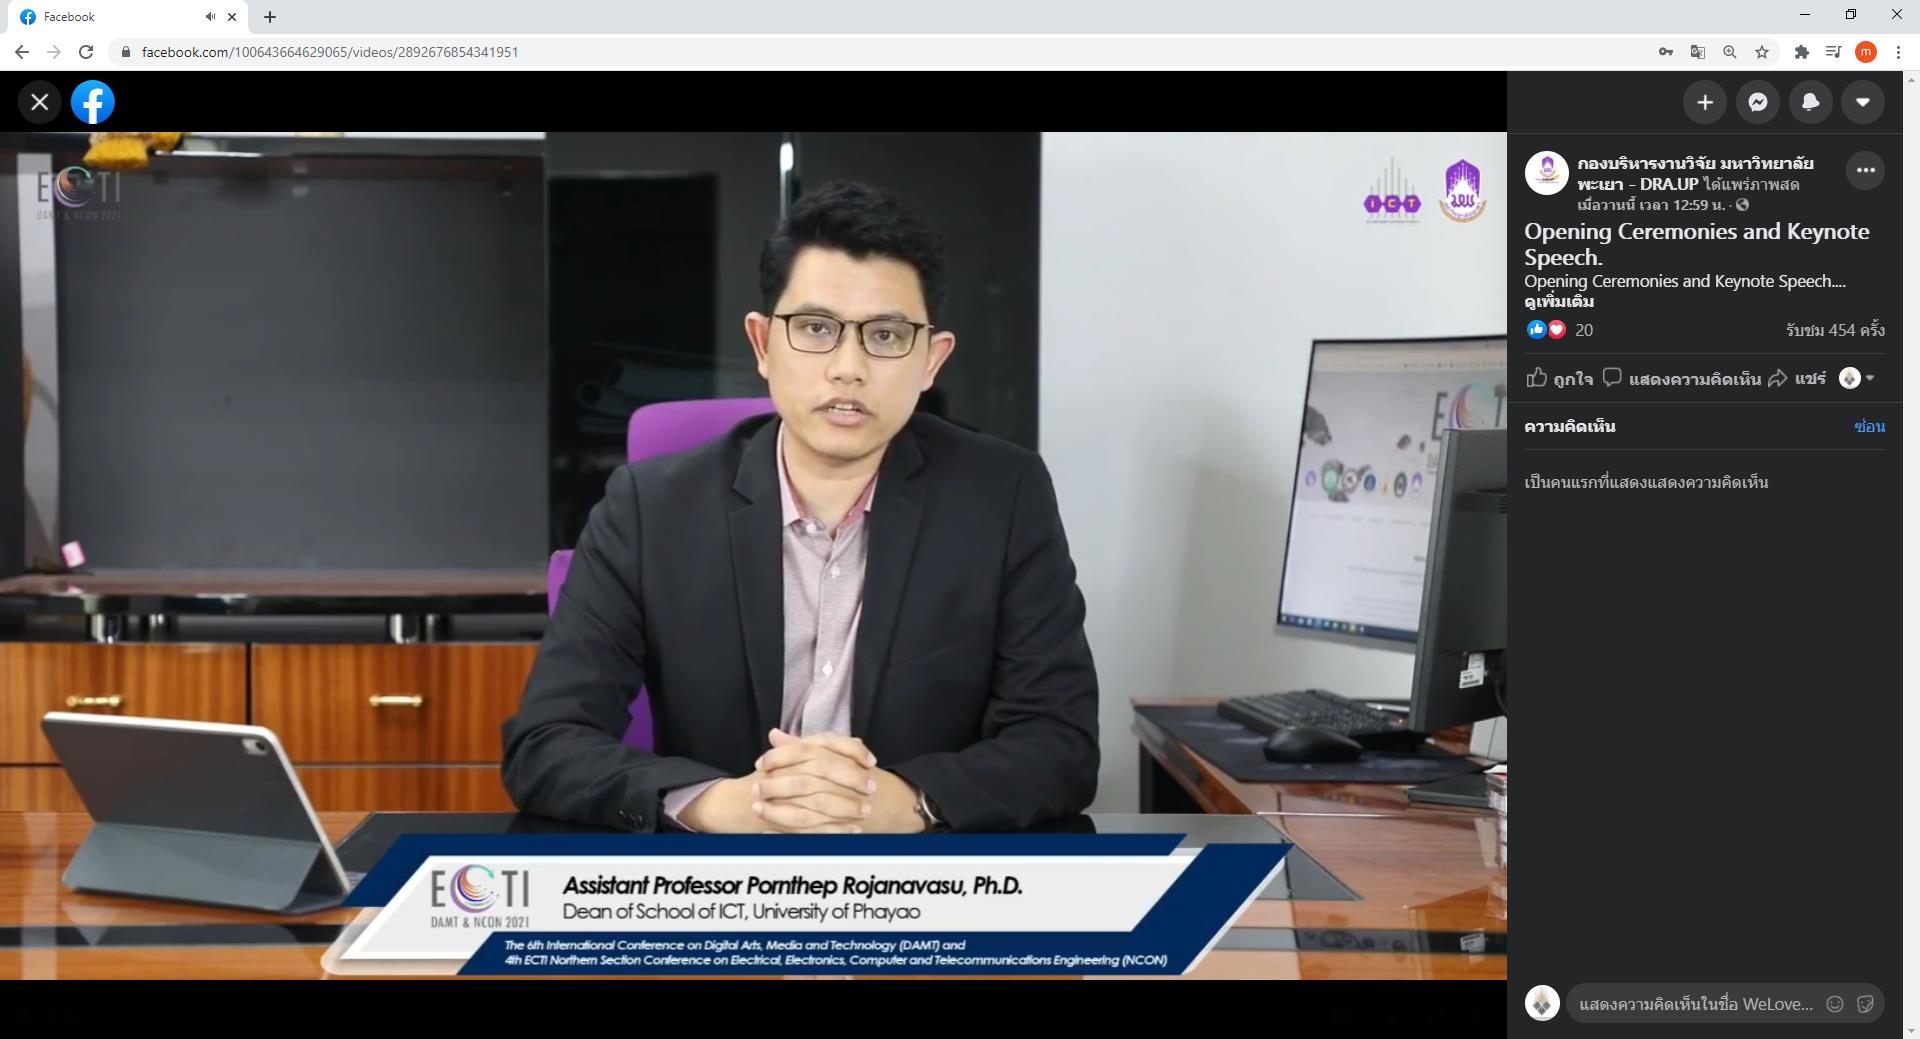This screenshot has height=1039, width=1920.
Task: Hide comments with ซ่อน link
Action: click(x=1869, y=426)
